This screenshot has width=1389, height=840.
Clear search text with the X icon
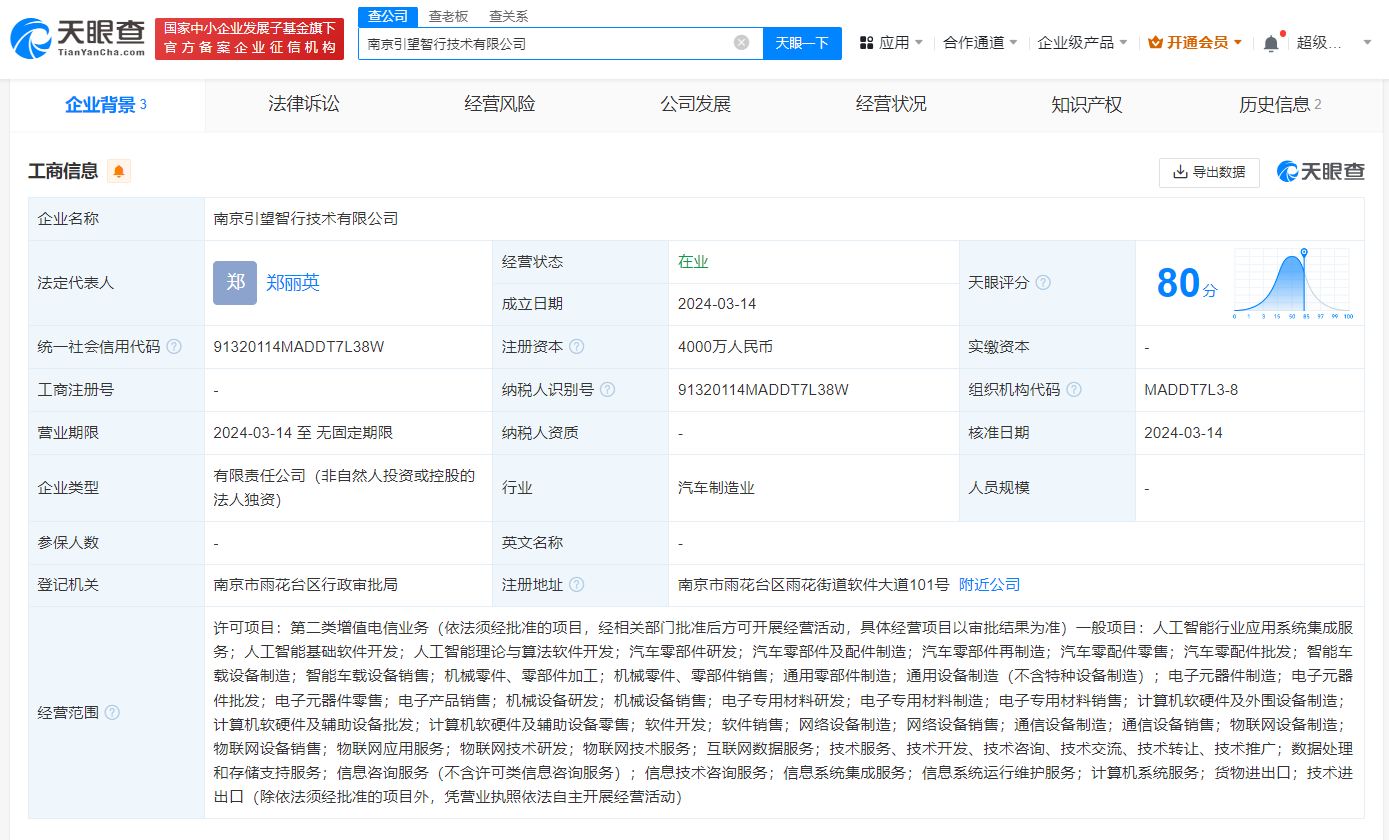(741, 43)
